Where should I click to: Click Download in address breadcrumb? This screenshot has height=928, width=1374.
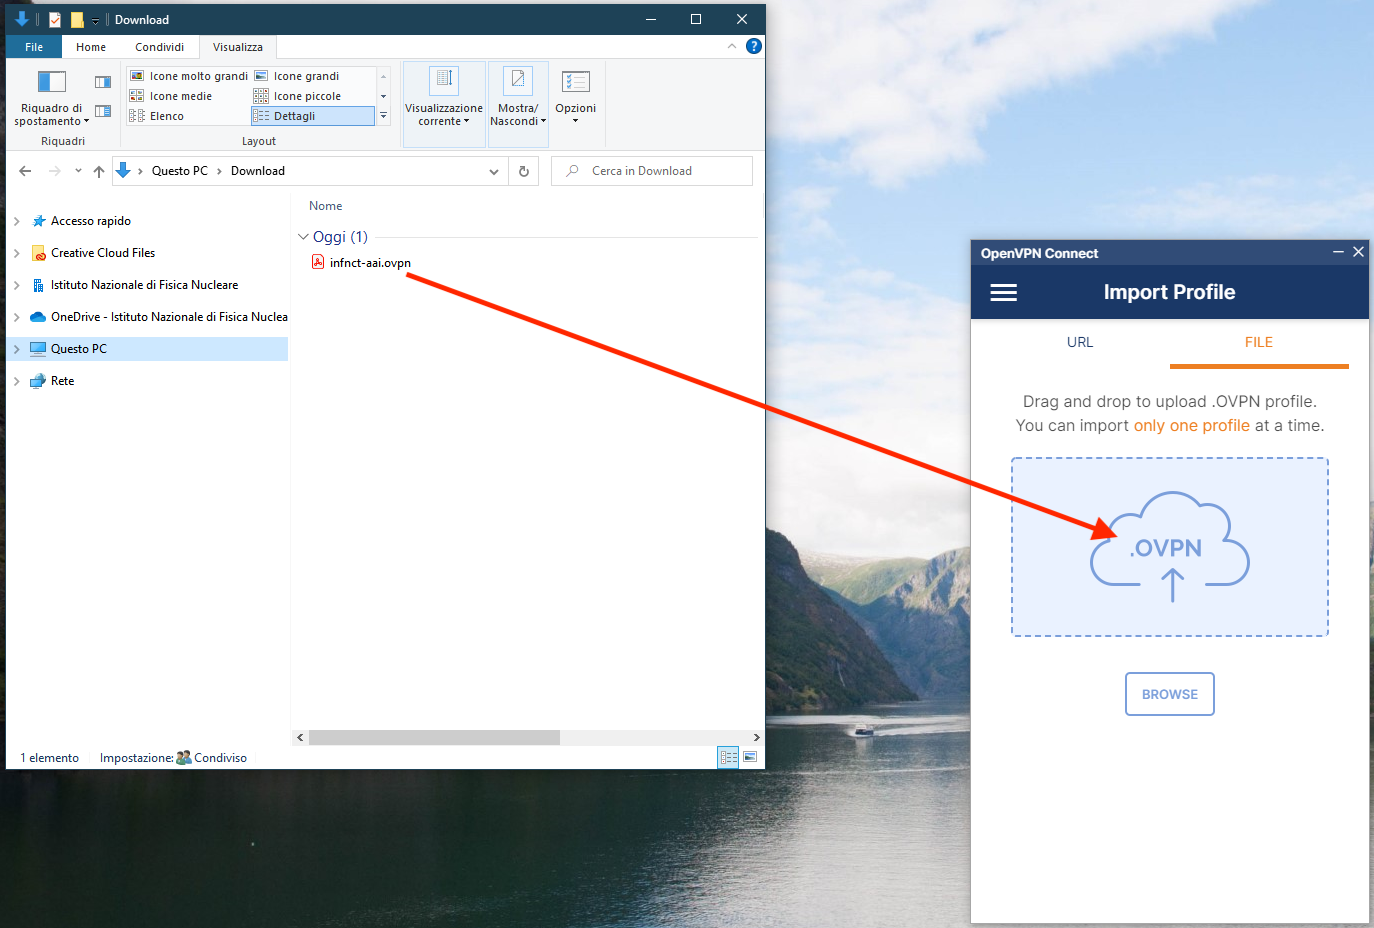click(x=258, y=171)
